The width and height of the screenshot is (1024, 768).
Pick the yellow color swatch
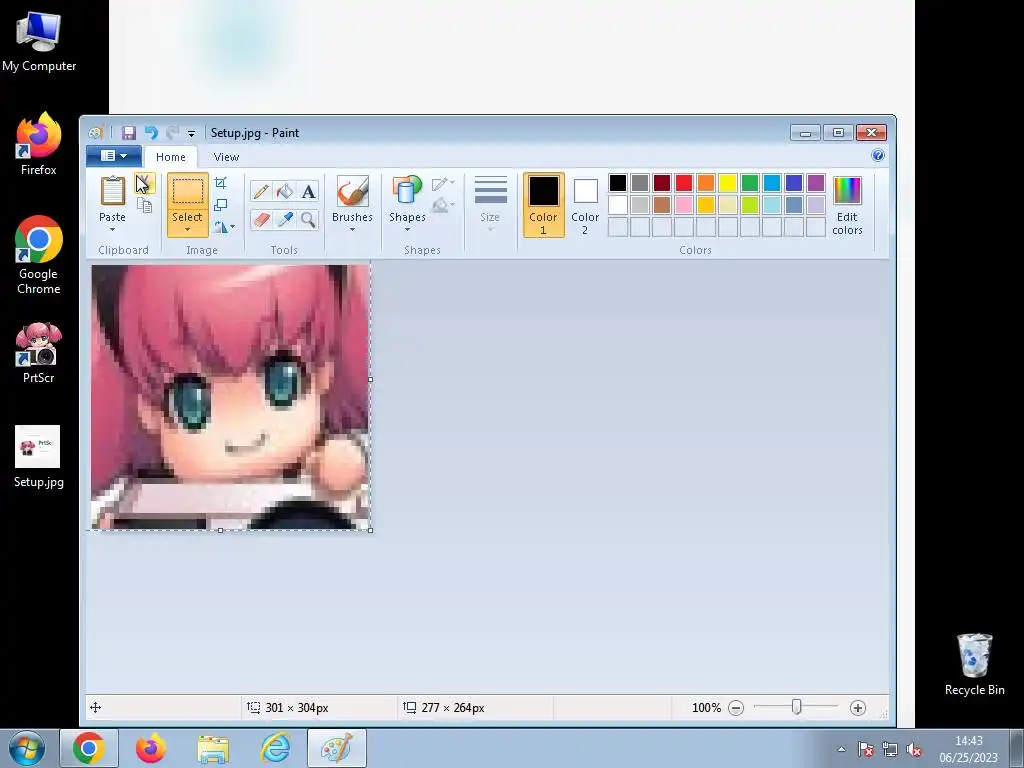click(728, 183)
